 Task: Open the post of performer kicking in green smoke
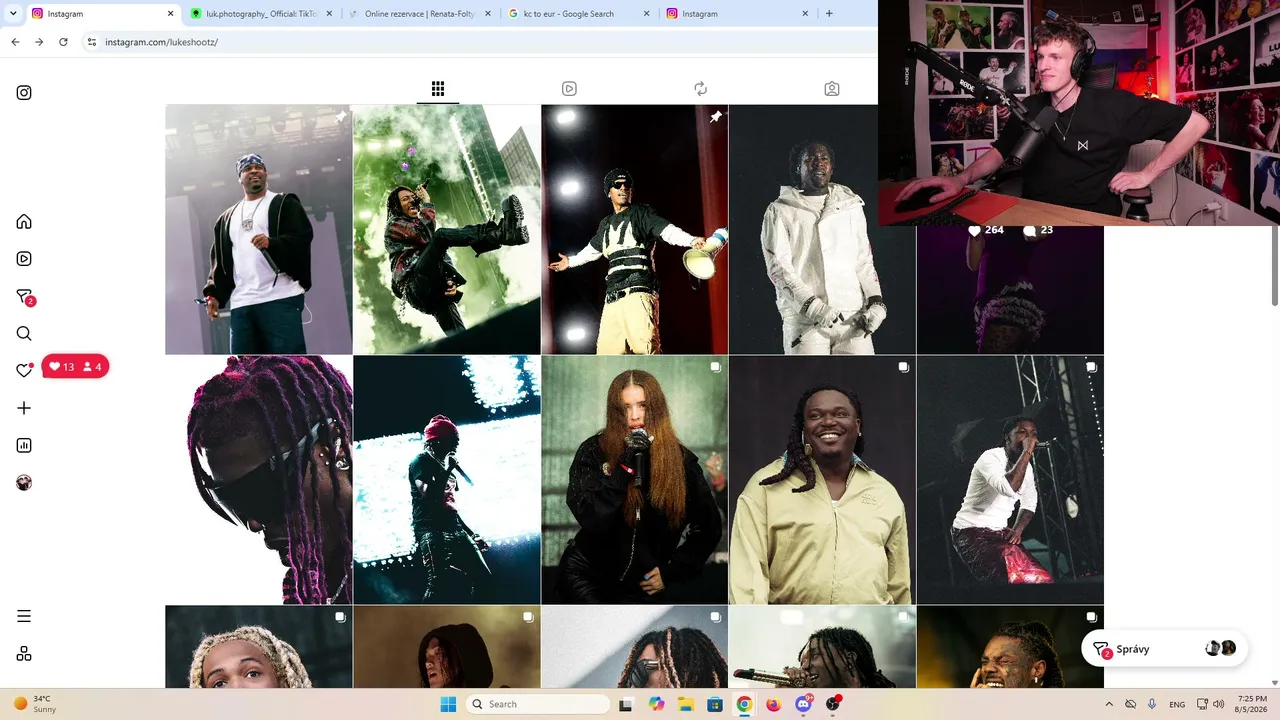447,229
